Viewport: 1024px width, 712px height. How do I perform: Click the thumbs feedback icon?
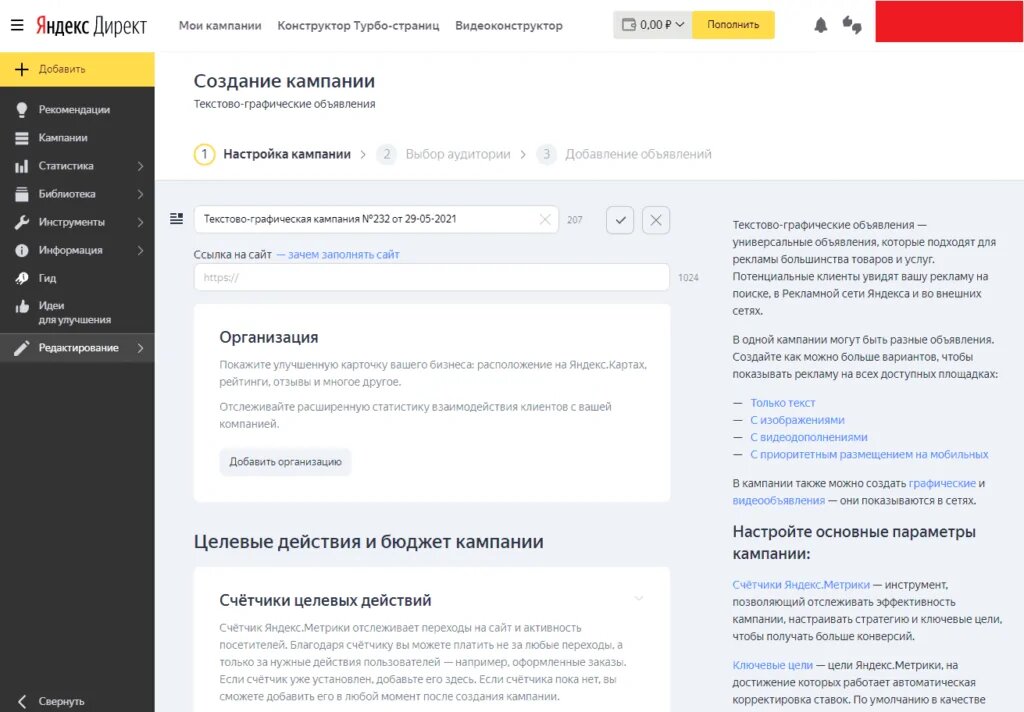tap(852, 25)
